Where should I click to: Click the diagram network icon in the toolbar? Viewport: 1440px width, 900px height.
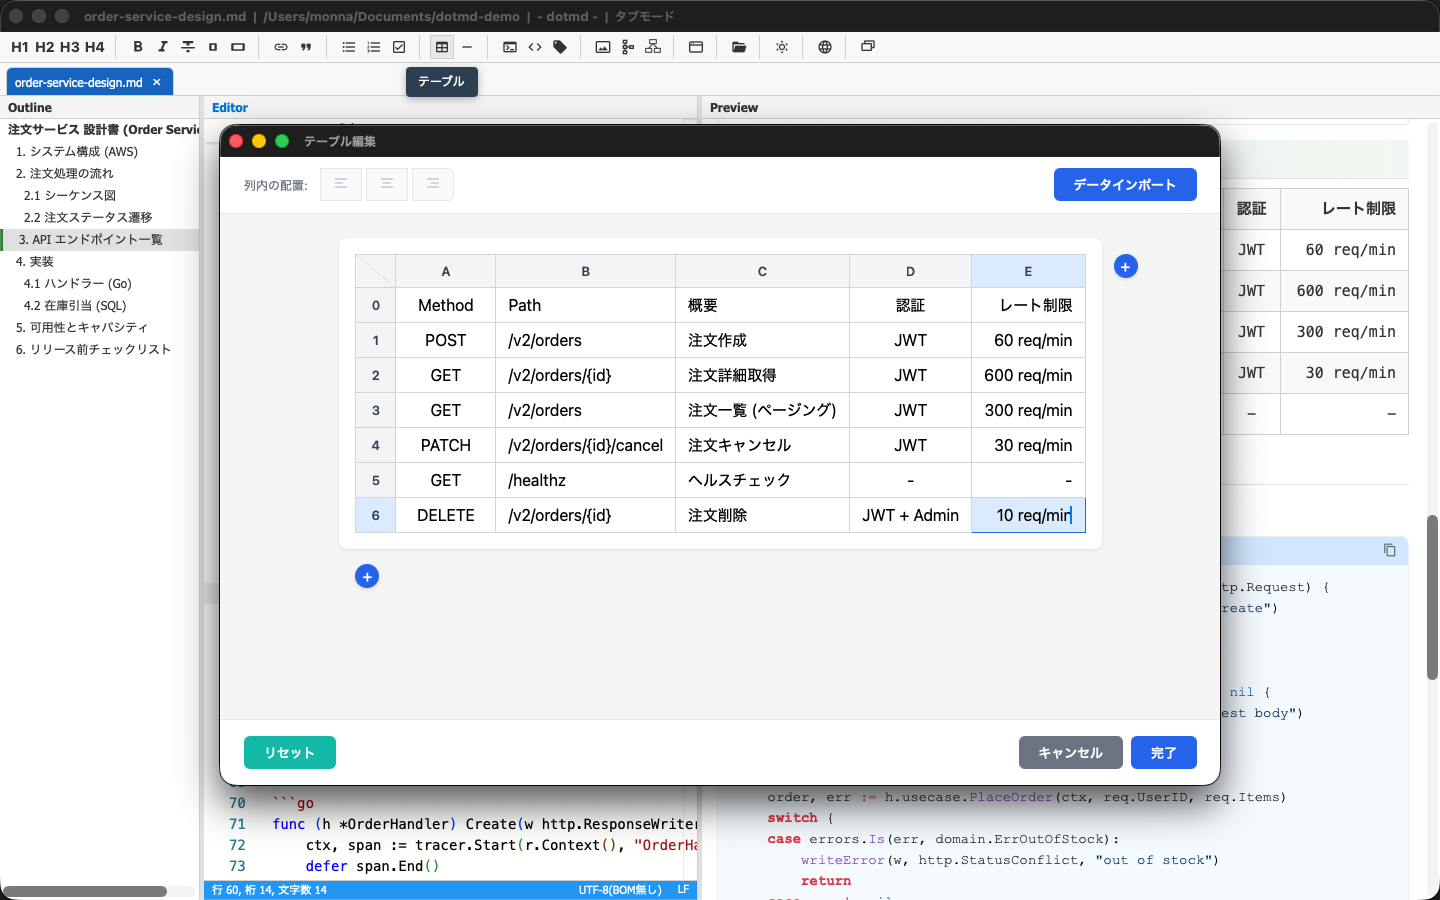pyautogui.click(x=653, y=47)
